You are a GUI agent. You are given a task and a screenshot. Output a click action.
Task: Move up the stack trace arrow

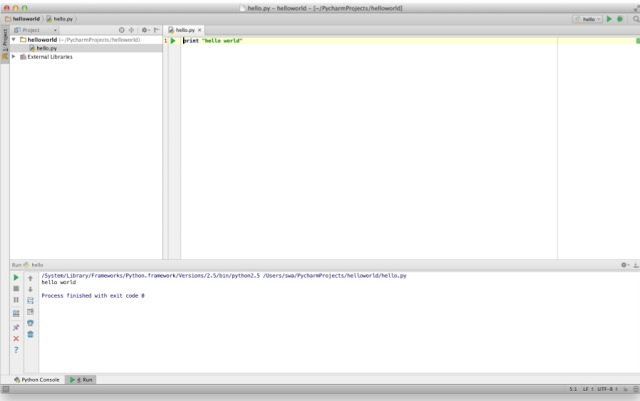point(30,278)
